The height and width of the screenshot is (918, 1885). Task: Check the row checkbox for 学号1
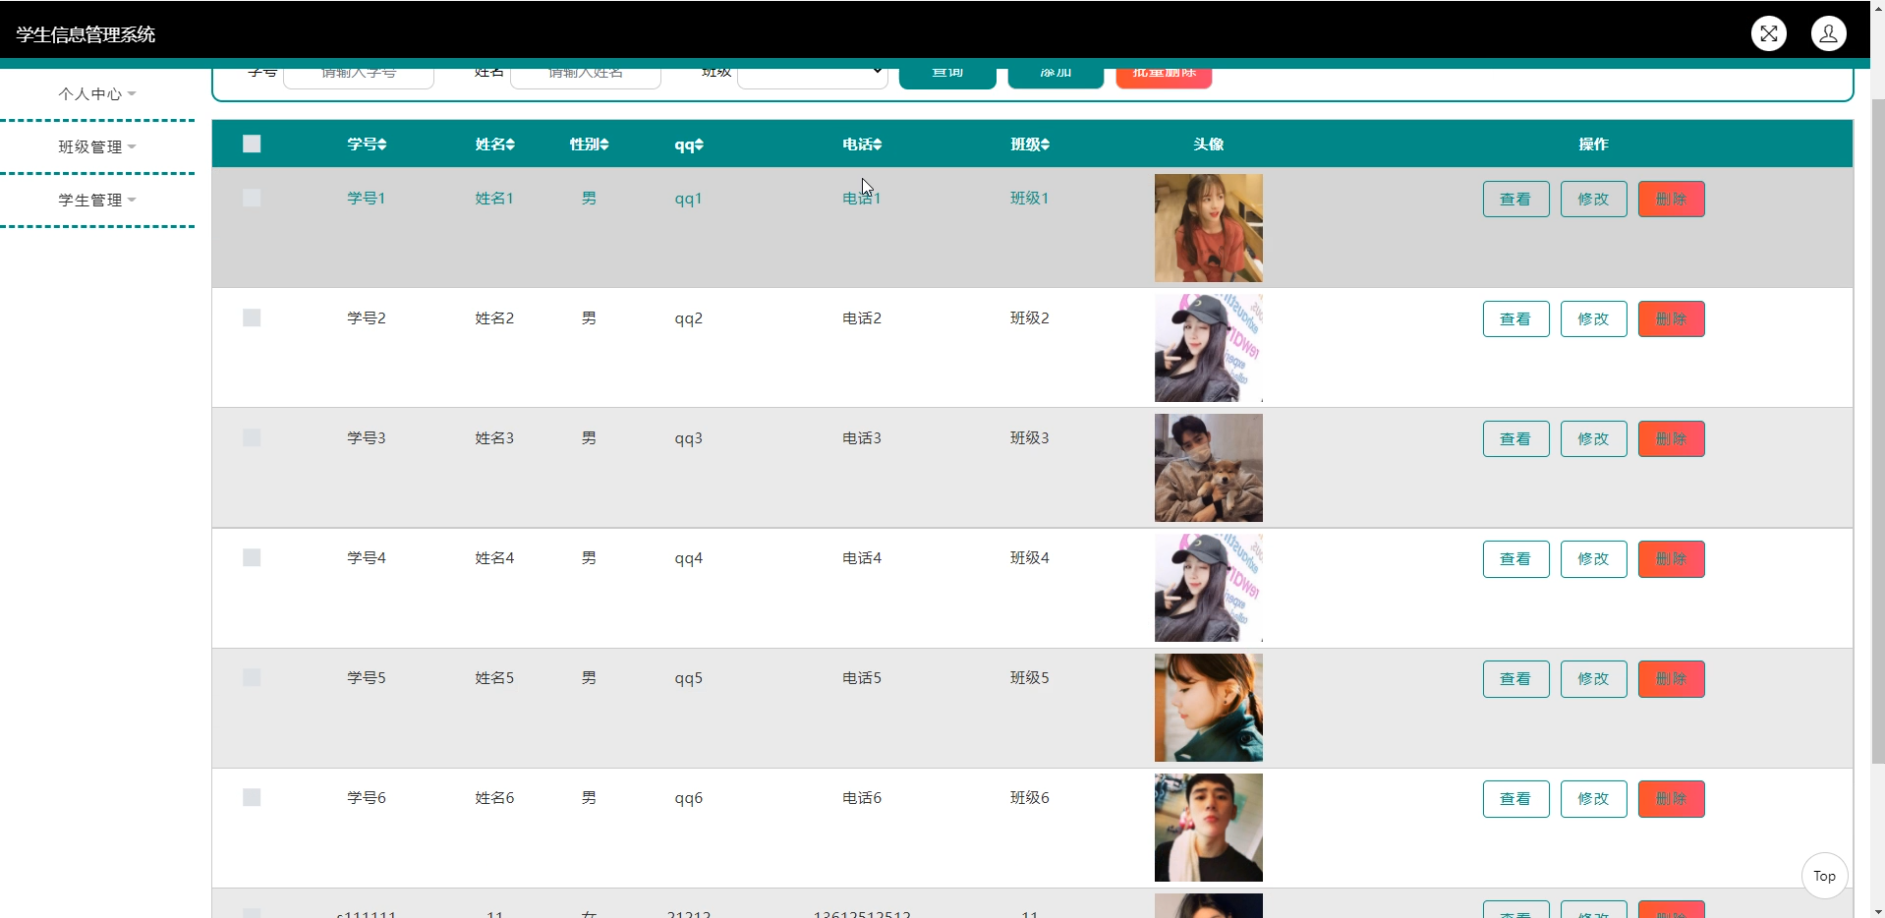(x=252, y=198)
